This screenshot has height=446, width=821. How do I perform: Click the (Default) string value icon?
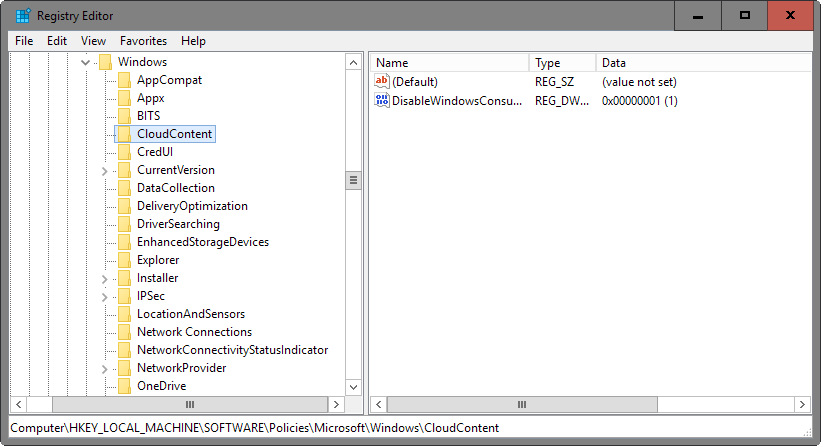click(381, 81)
